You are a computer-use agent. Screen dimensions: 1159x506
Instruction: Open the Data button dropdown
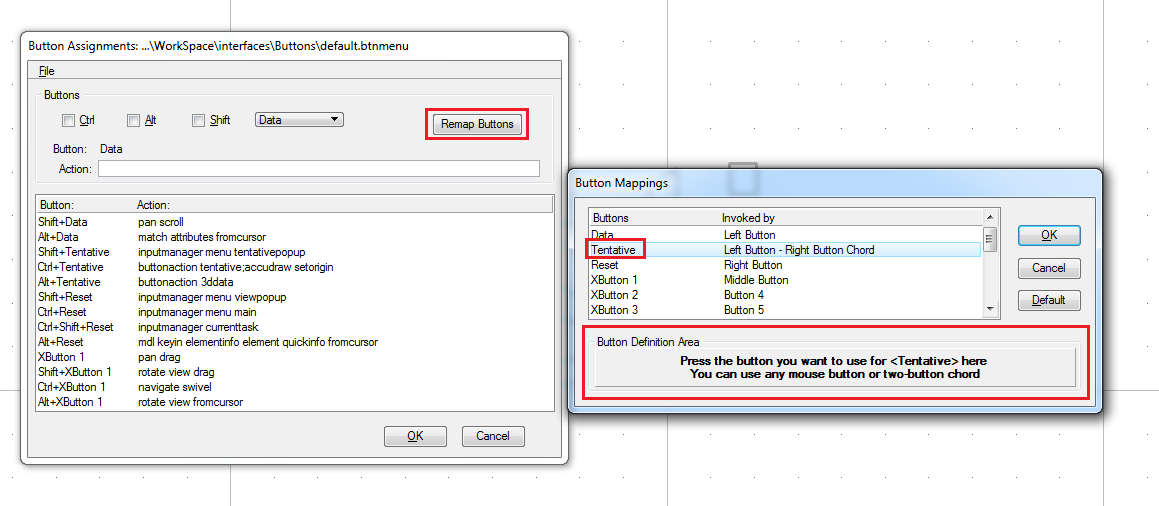(299, 119)
